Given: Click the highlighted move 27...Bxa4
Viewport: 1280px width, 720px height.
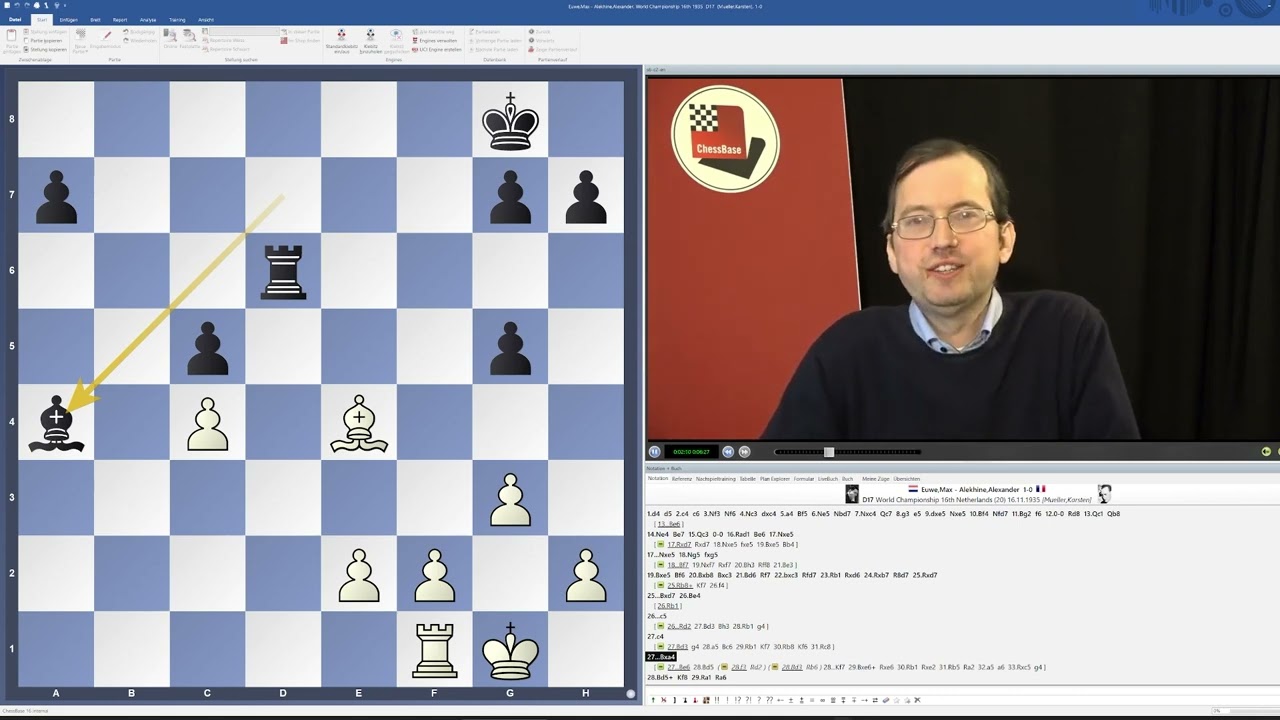Looking at the screenshot, I should coord(661,657).
